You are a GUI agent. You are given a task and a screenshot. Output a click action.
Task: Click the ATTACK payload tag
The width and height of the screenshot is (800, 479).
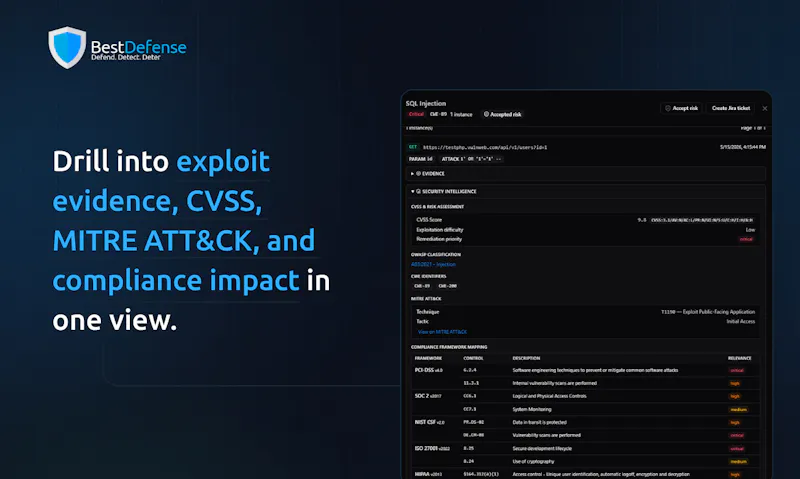click(471, 159)
